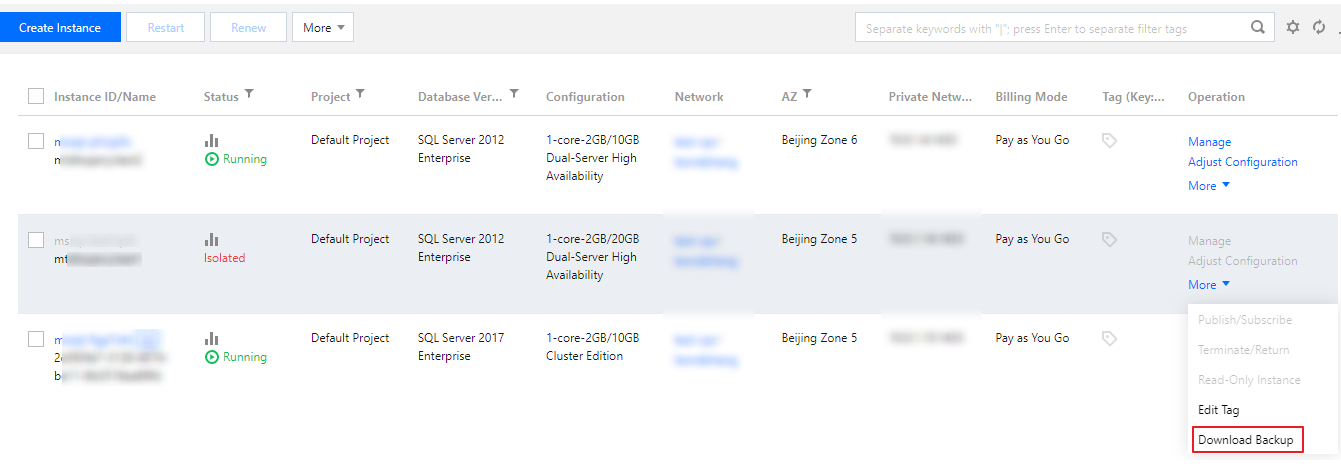The width and height of the screenshot is (1341, 469).
Task: Select the first running instance checkbox
Action: 36,141
